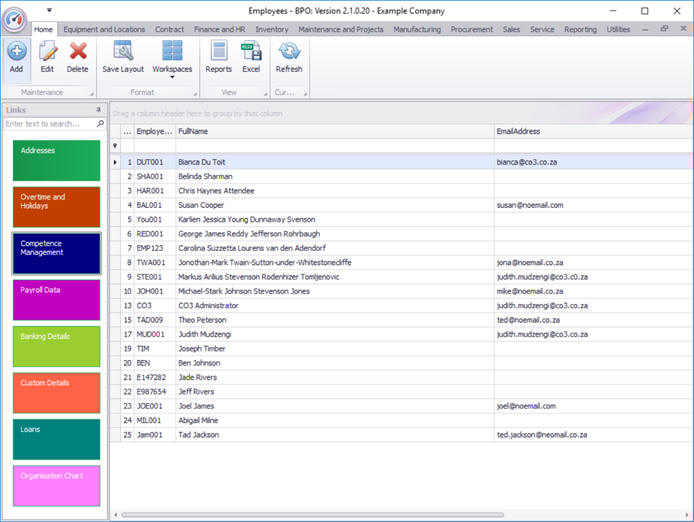The width and height of the screenshot is (694, 522).
Task: Open the Finance and HR tab
Action: pos(218,30)
